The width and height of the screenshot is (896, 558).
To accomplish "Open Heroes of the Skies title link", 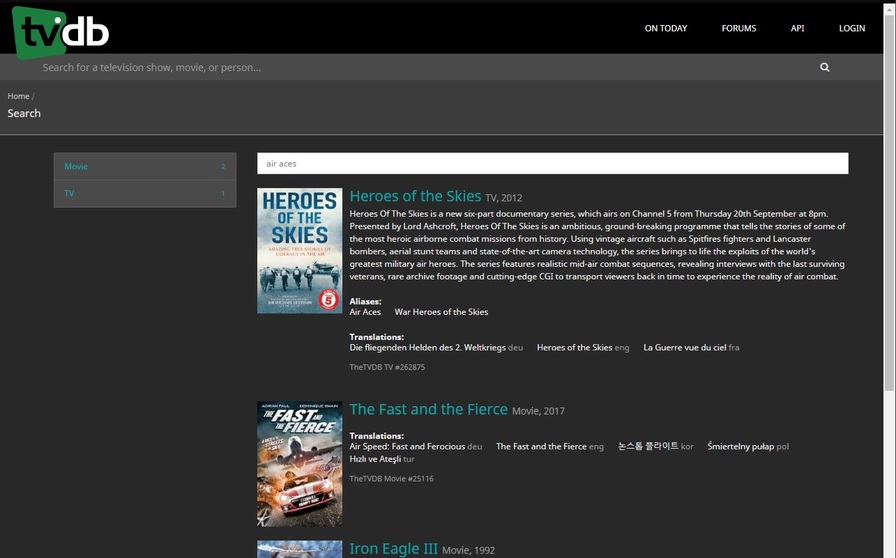I will (x=415, y=196).
